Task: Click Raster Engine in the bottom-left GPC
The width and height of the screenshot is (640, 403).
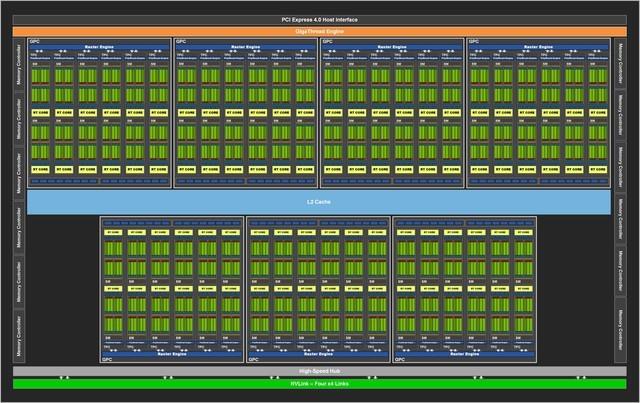Action: [171, 352]
